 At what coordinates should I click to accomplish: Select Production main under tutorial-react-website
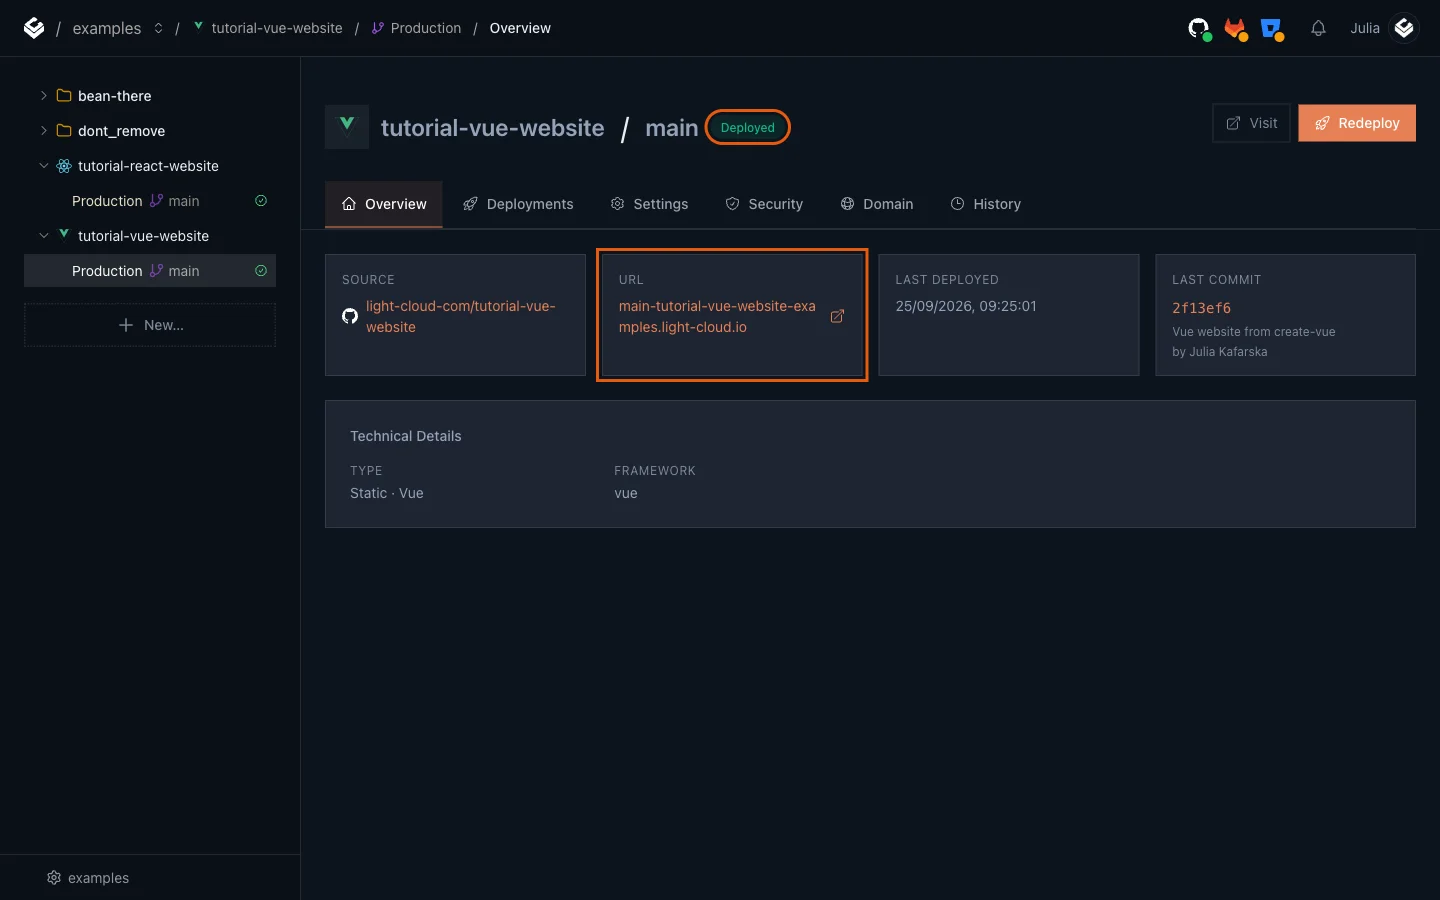click(x=150, y=201)
